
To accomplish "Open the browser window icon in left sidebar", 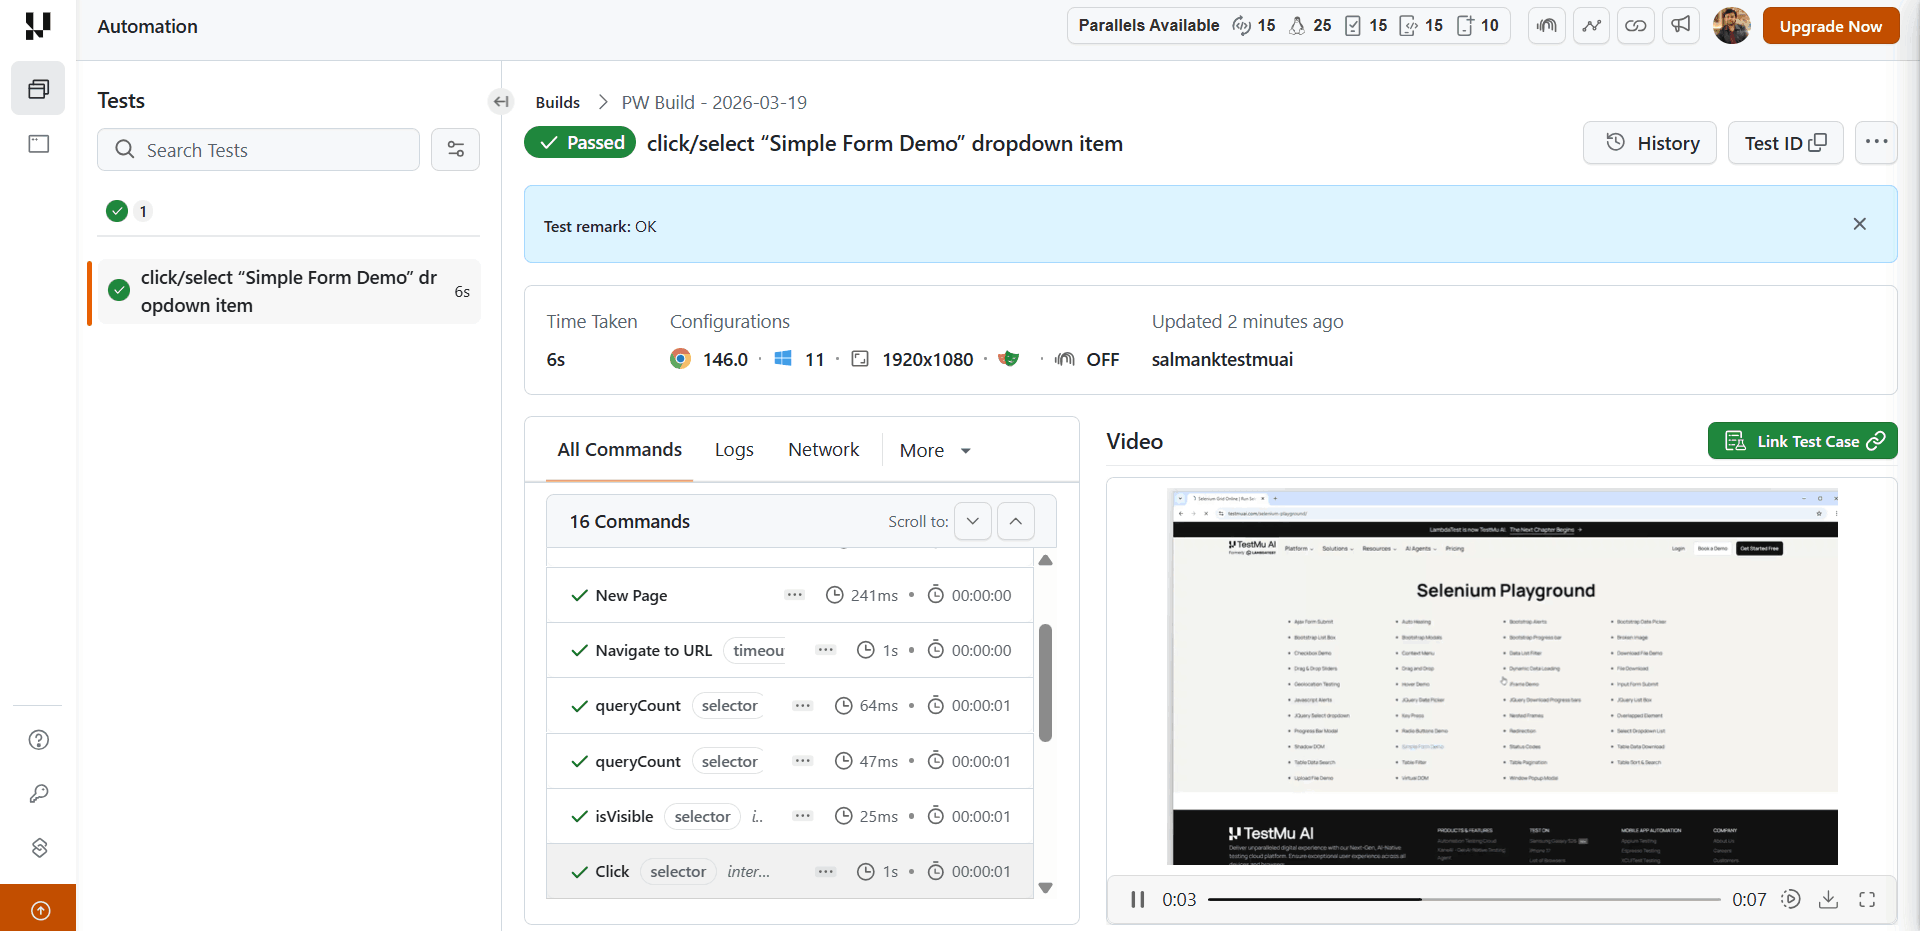I will click(38, 144).
